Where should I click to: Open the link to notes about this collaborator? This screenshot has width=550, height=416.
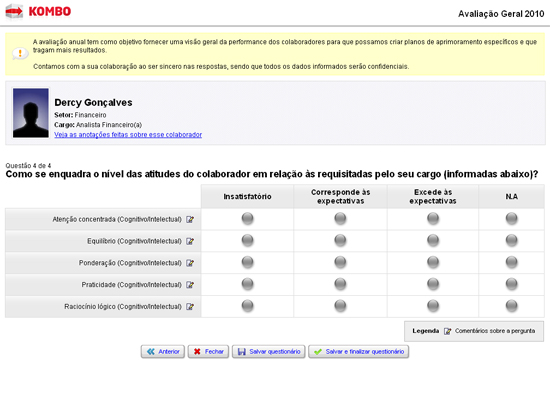pyautogui.click(x=128, y=135)
